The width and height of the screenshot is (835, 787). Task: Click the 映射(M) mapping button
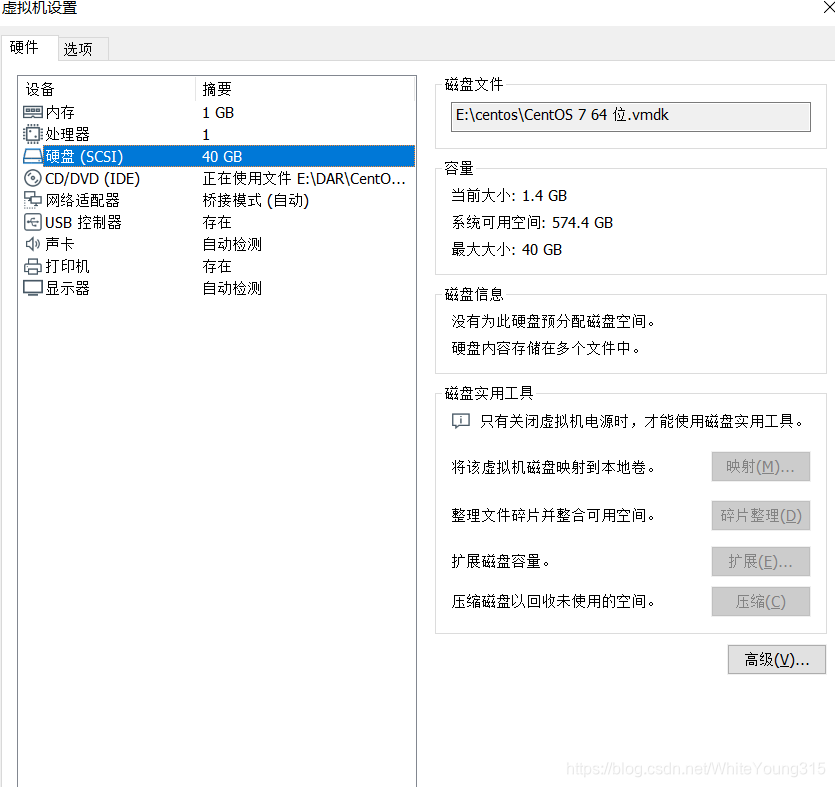(x=760, y=466)
